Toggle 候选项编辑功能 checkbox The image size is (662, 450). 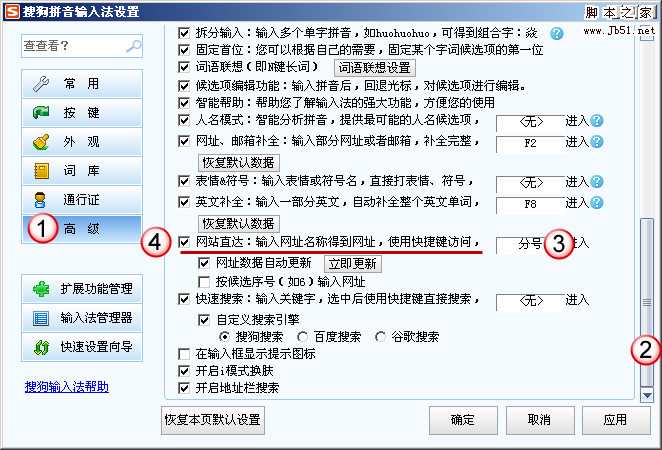(x=184, y=86)
